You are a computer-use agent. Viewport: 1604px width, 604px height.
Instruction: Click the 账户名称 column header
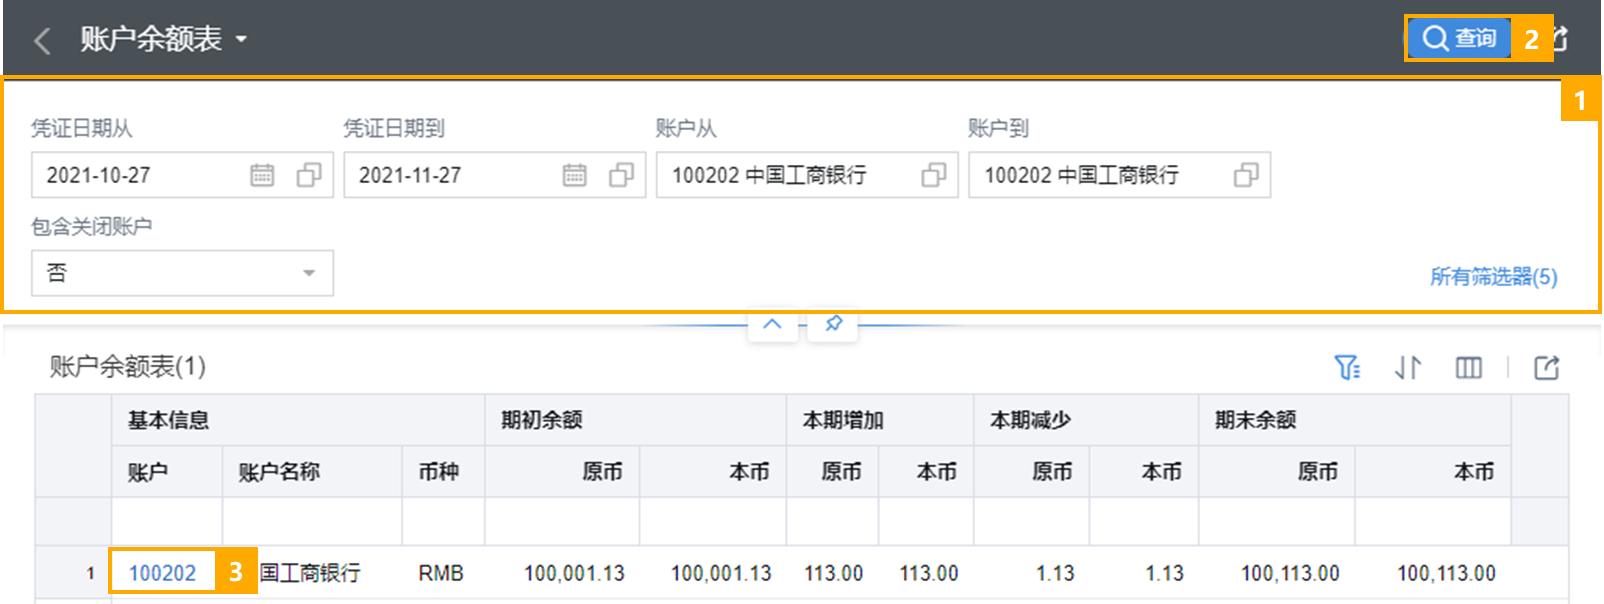[312, 472]
